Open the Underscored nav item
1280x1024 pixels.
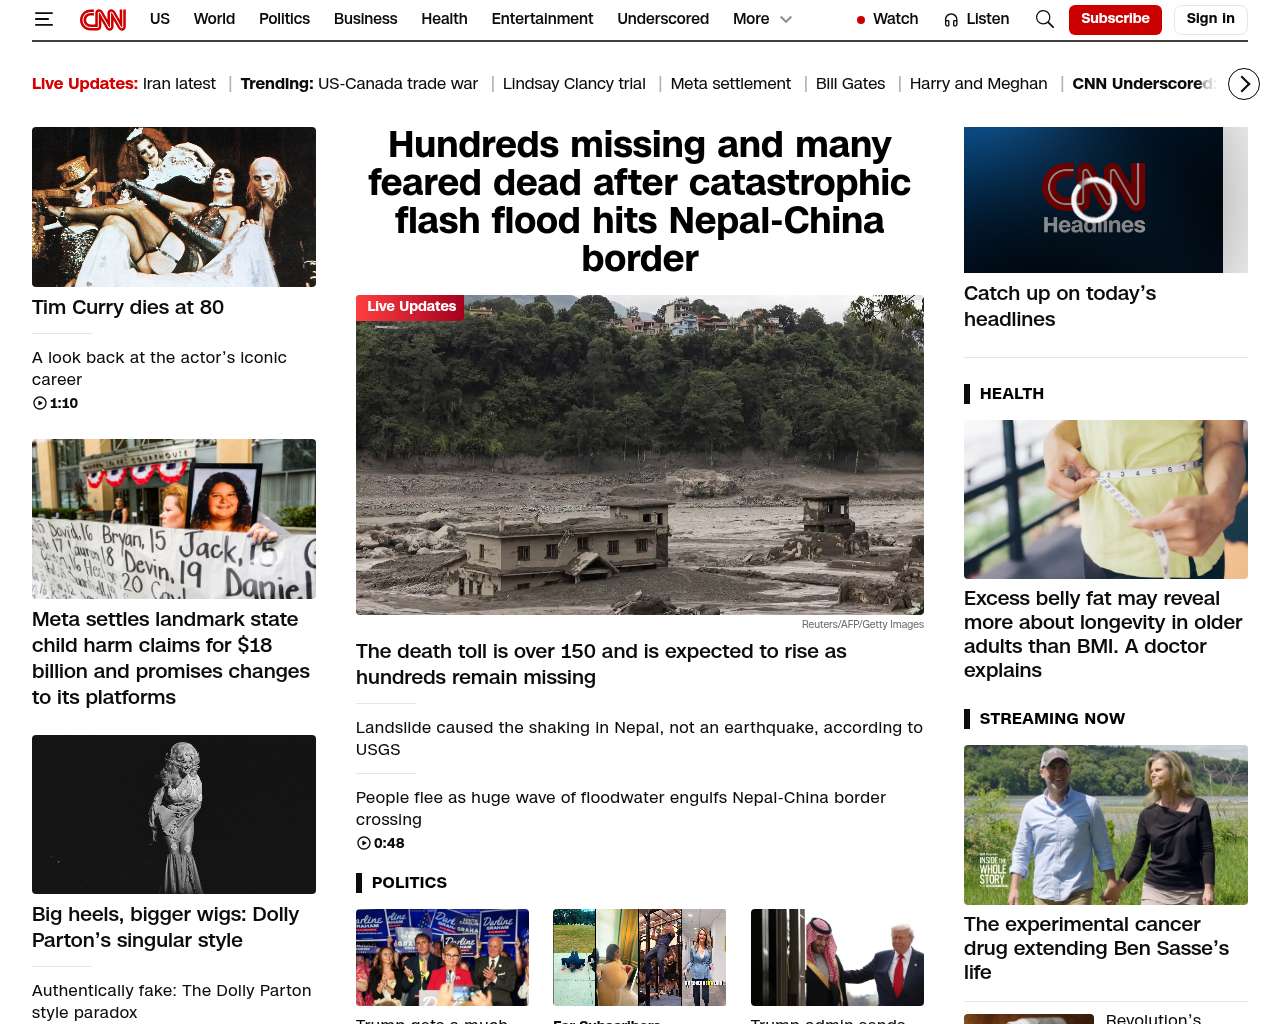click(x=663, y=19)
